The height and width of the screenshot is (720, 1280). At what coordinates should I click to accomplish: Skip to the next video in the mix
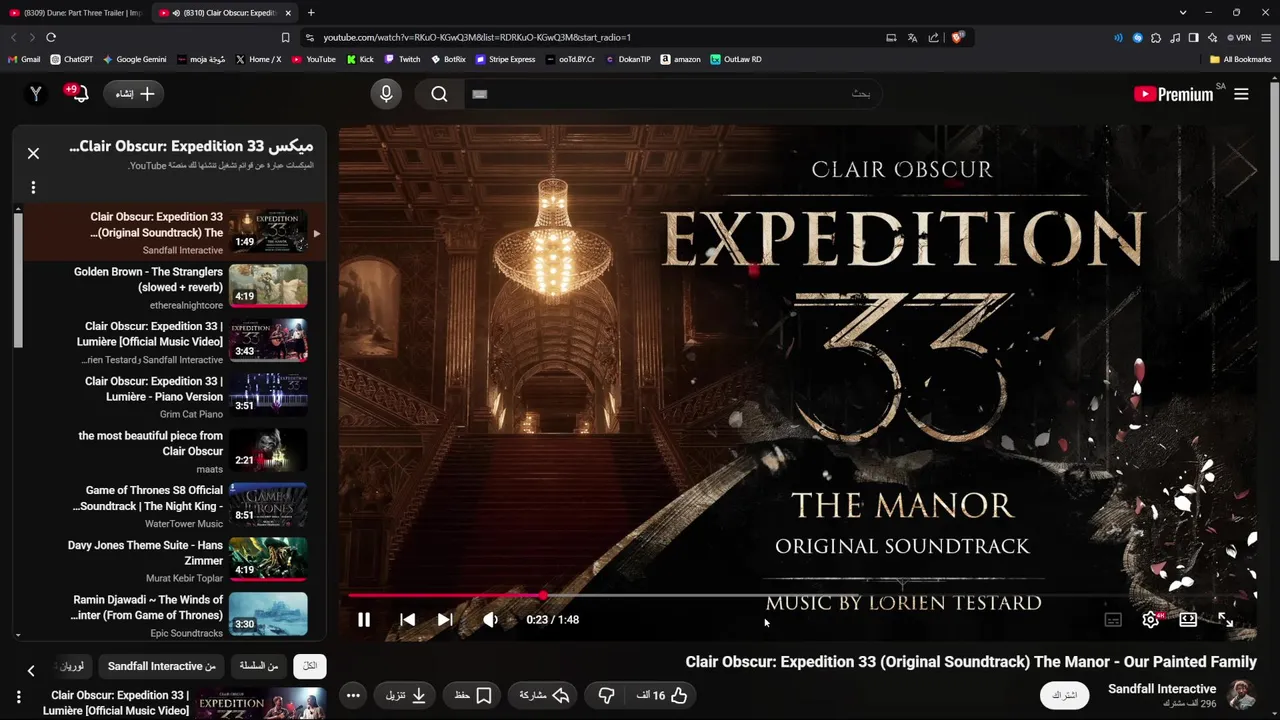pos(445,620)
